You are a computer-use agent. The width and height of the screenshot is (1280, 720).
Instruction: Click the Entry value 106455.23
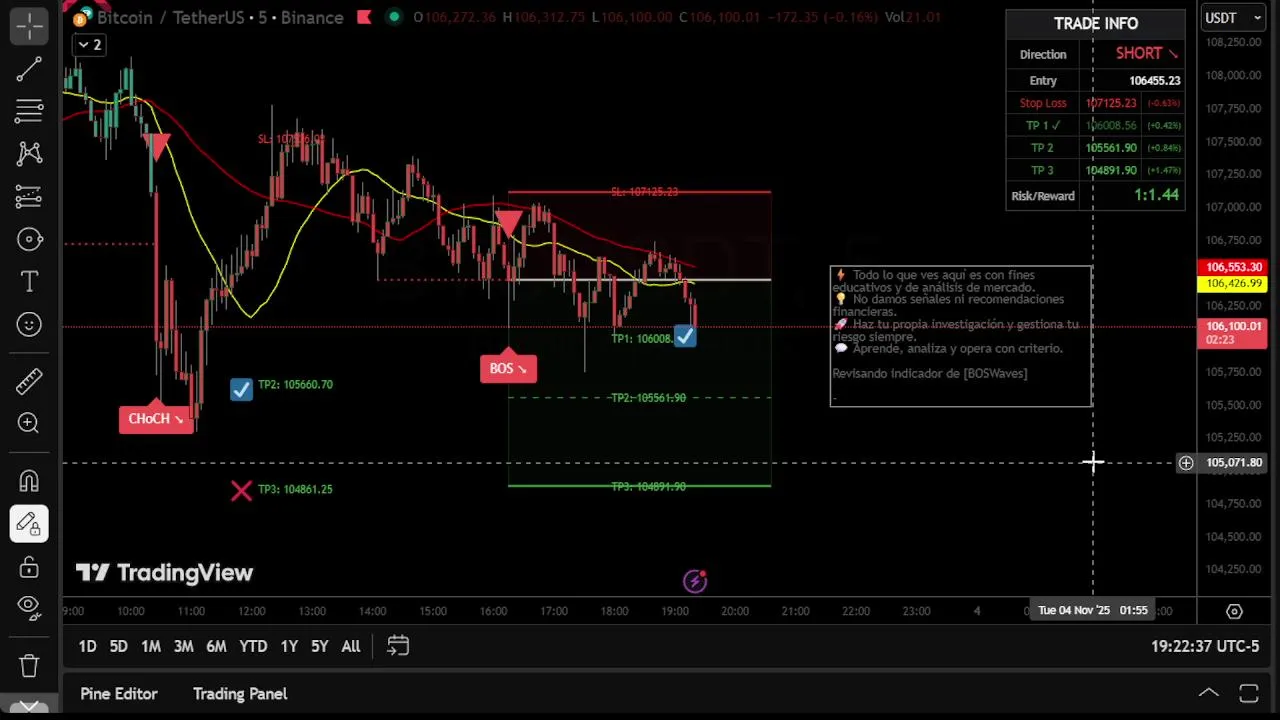[x=1154, y=81]
